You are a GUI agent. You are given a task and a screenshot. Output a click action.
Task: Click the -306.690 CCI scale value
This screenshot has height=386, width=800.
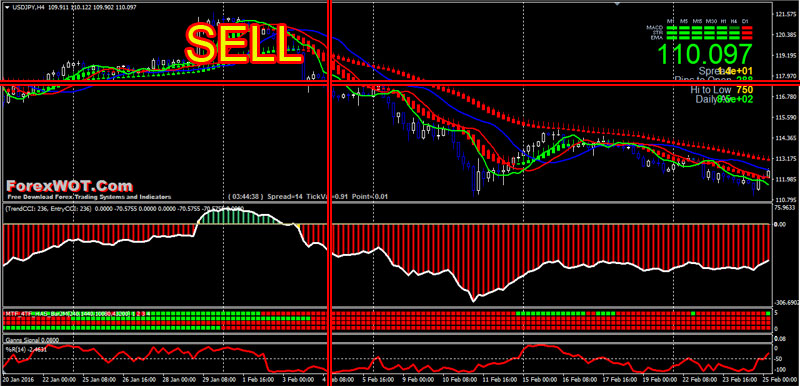pyautogui.click(x=786, y=302)
